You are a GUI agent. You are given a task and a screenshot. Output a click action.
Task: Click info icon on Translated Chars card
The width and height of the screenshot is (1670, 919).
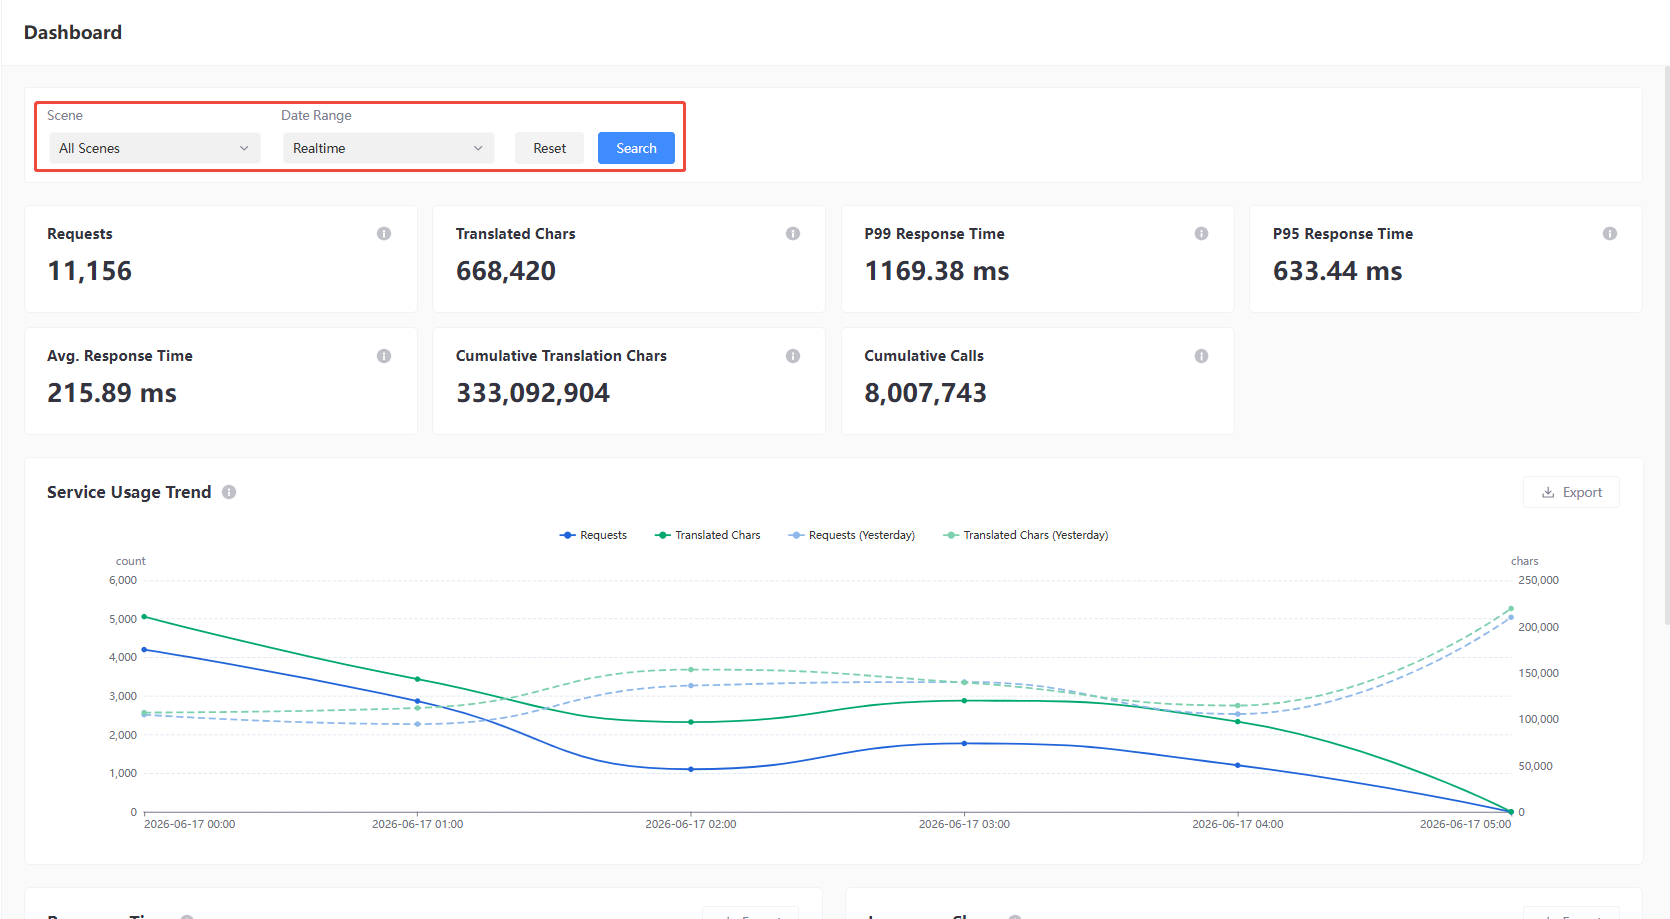pos(793,233)
